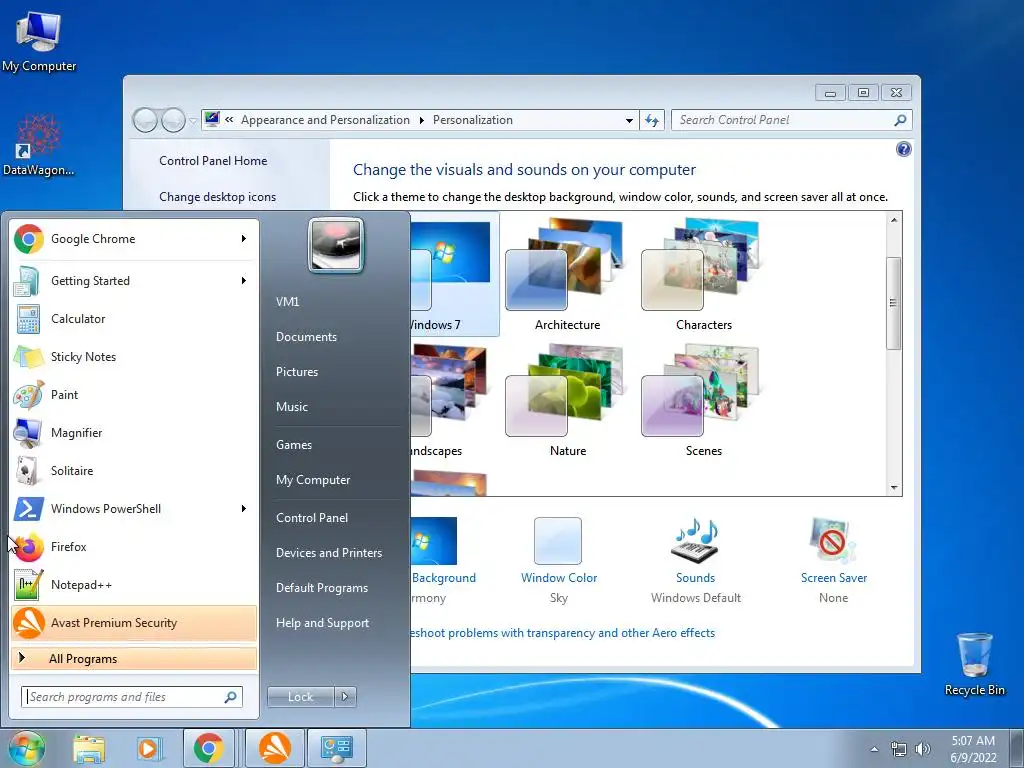Open Avast from the taskbar
This screenshot has width=1024, height=768.
click(275, 748)
